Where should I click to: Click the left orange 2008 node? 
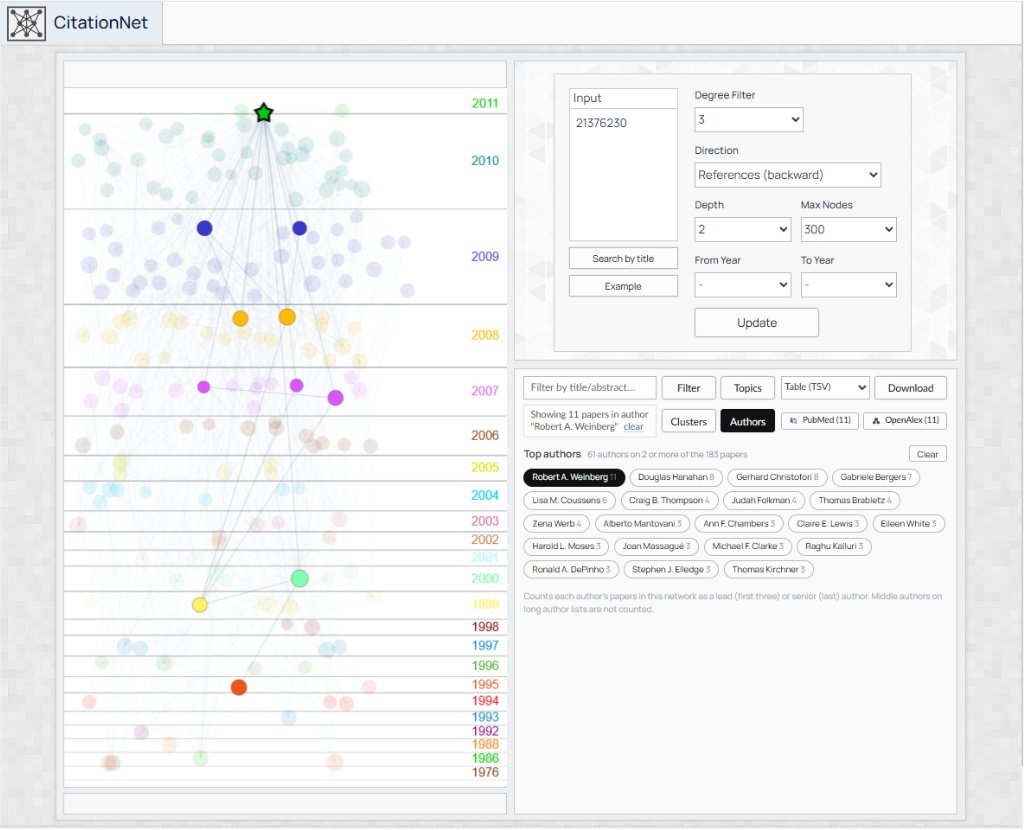(x=240, y=318)
